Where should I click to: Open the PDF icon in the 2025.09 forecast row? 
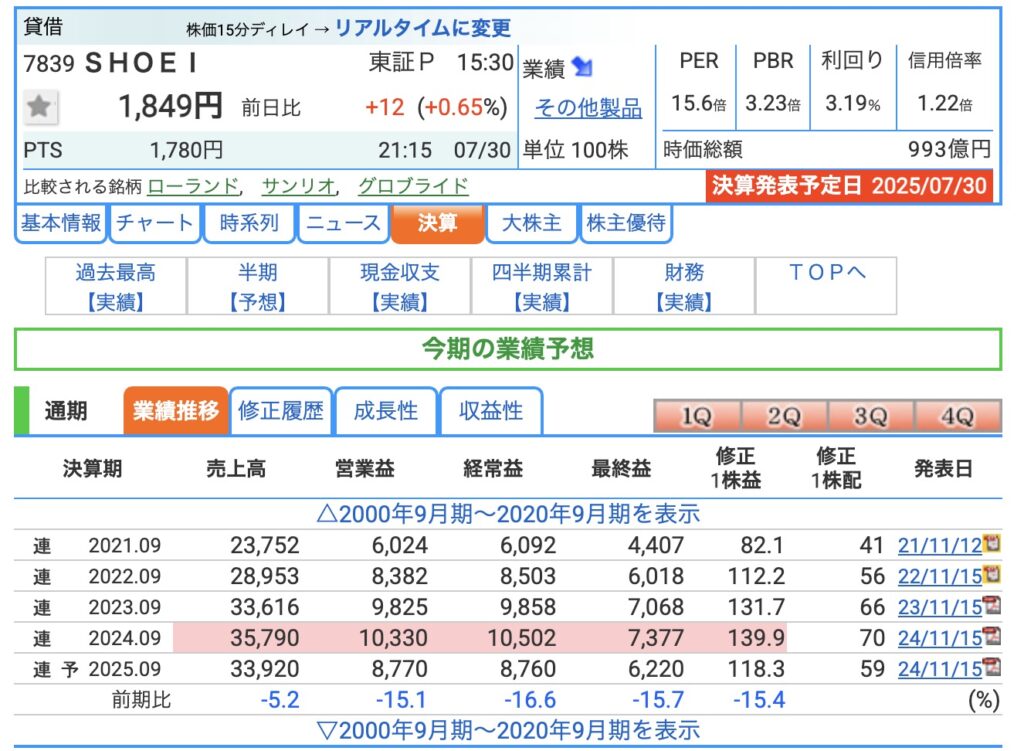(992, 667)
